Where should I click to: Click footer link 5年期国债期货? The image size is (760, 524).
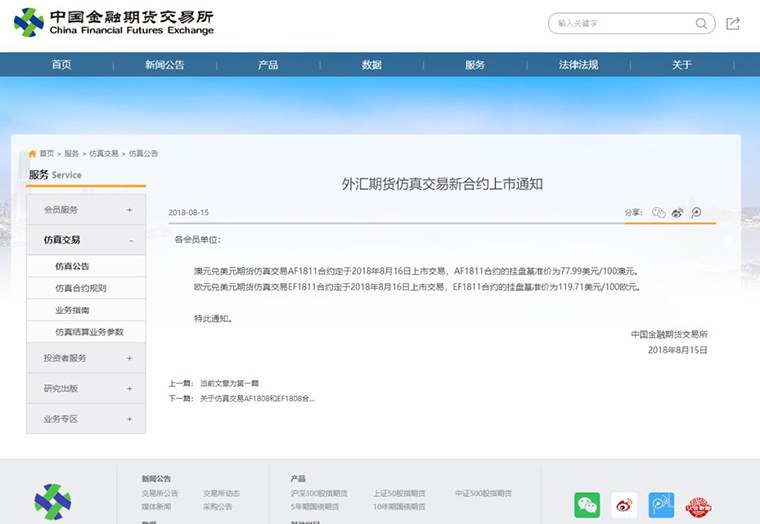[x=315, y=507]
